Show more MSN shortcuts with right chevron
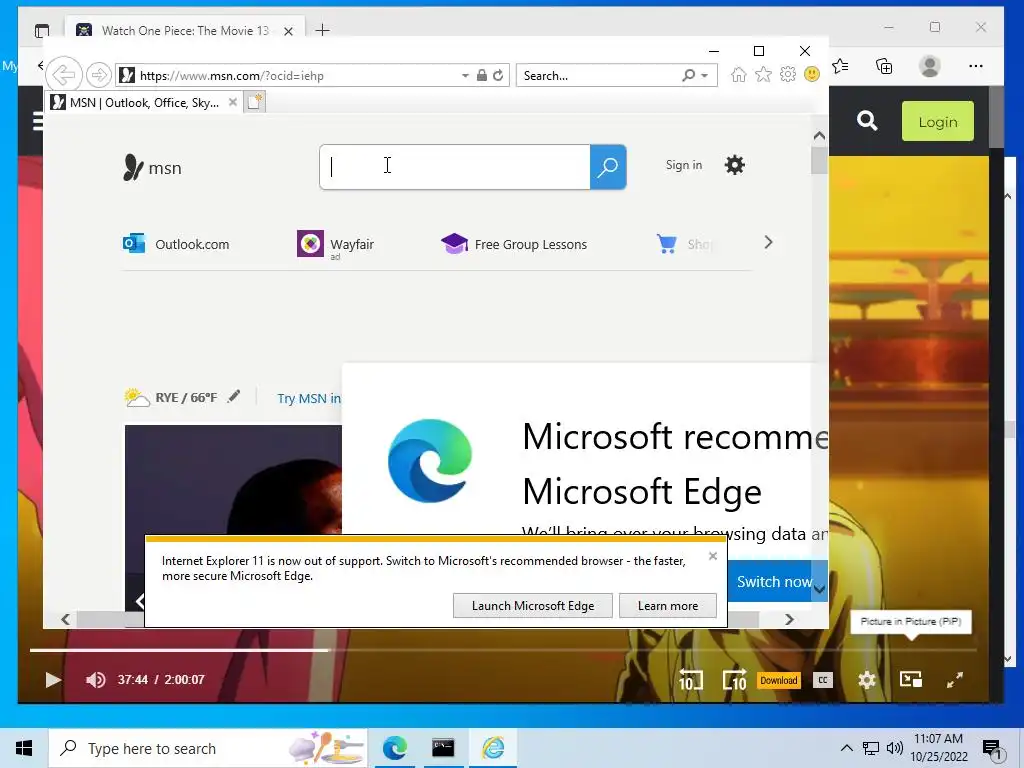This screenshot has width=1024, height=768. (x=769, y=242)
